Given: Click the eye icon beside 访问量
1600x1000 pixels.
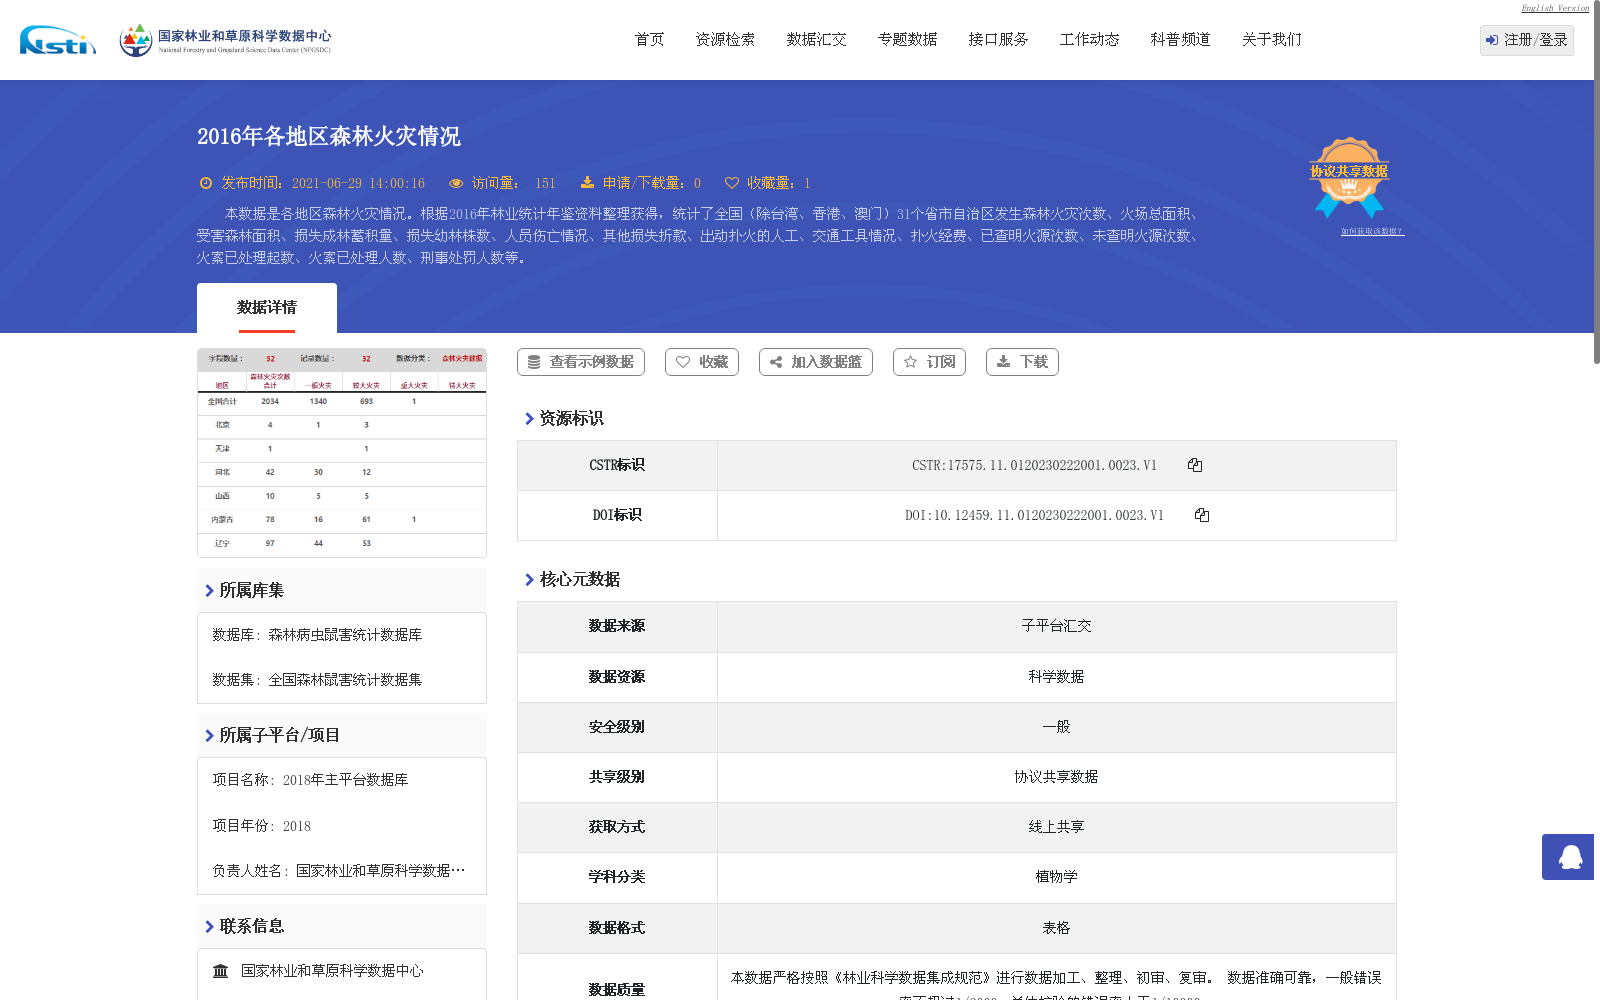Looking at the screenshot, I should coord(456,183).
